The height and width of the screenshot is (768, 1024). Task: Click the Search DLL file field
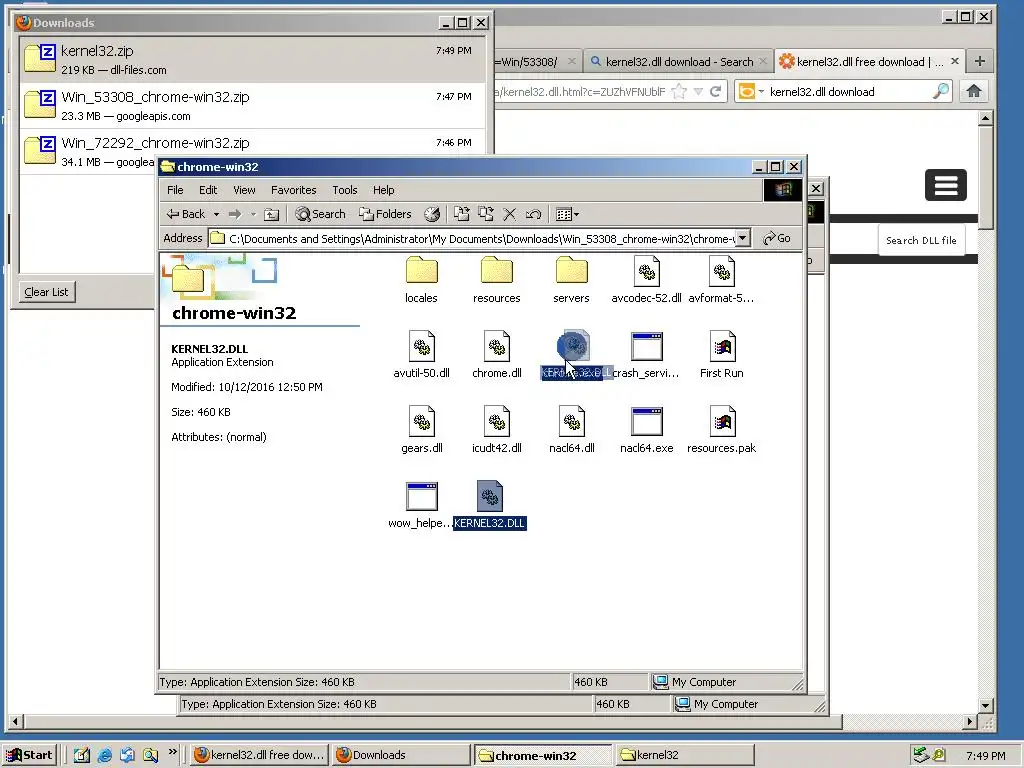coord(921,240)
